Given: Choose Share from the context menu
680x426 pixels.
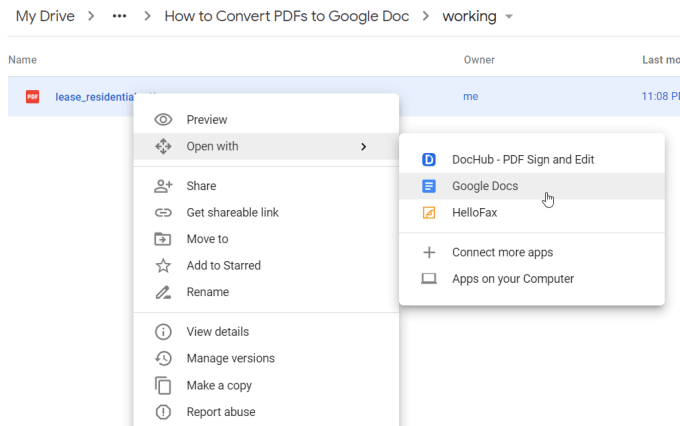Looking at the screenshot, I should (x=201, y=186).
